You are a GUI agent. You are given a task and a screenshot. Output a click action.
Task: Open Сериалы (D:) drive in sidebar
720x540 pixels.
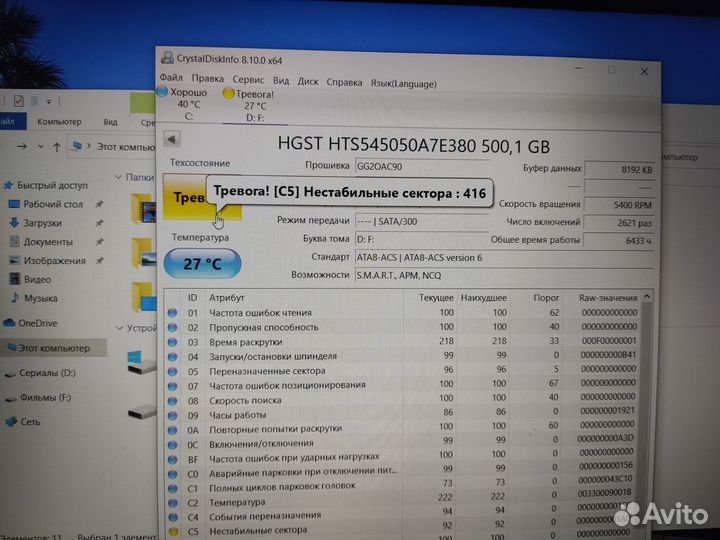click(x=40, y=373)
